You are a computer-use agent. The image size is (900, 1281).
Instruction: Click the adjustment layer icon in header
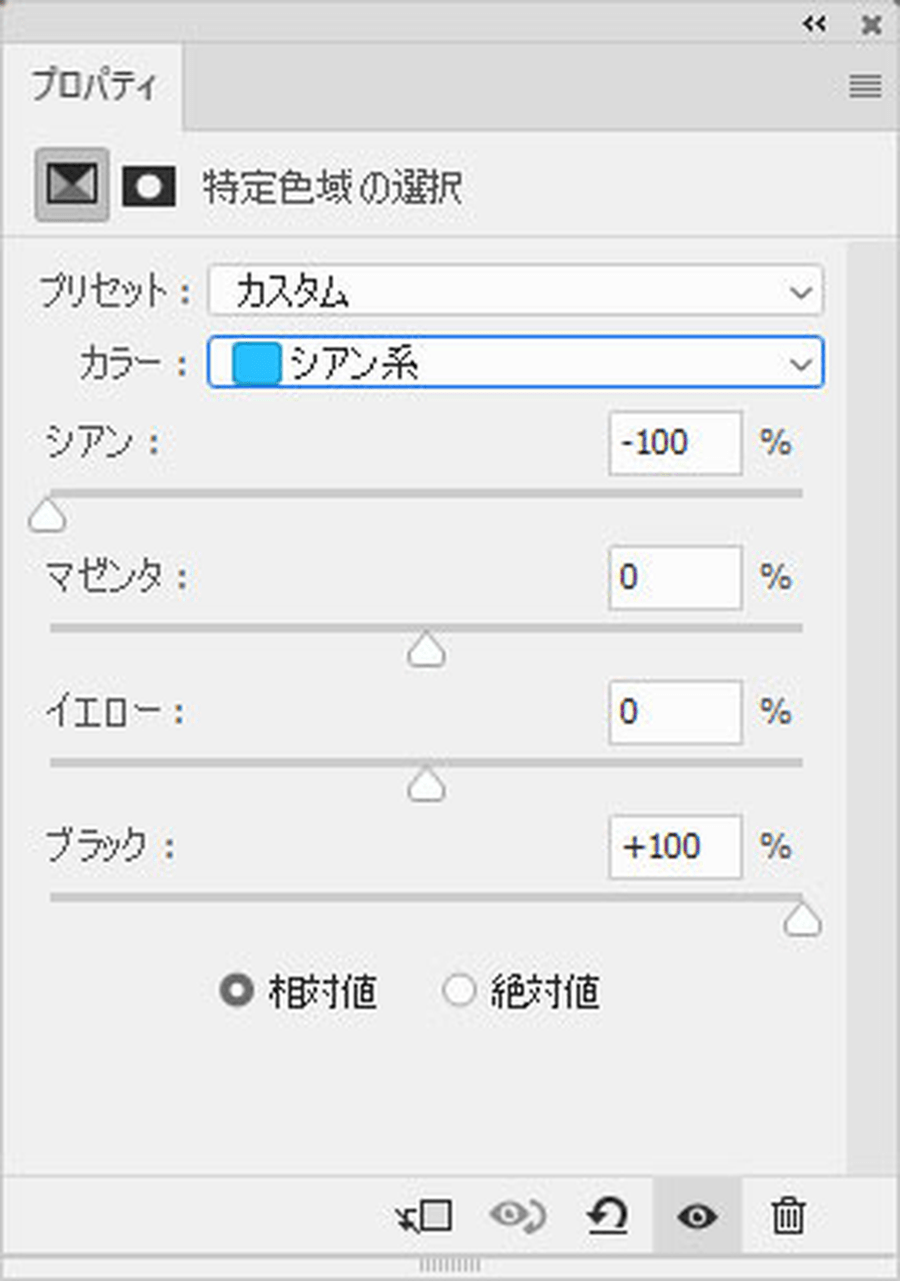(72, 185)
